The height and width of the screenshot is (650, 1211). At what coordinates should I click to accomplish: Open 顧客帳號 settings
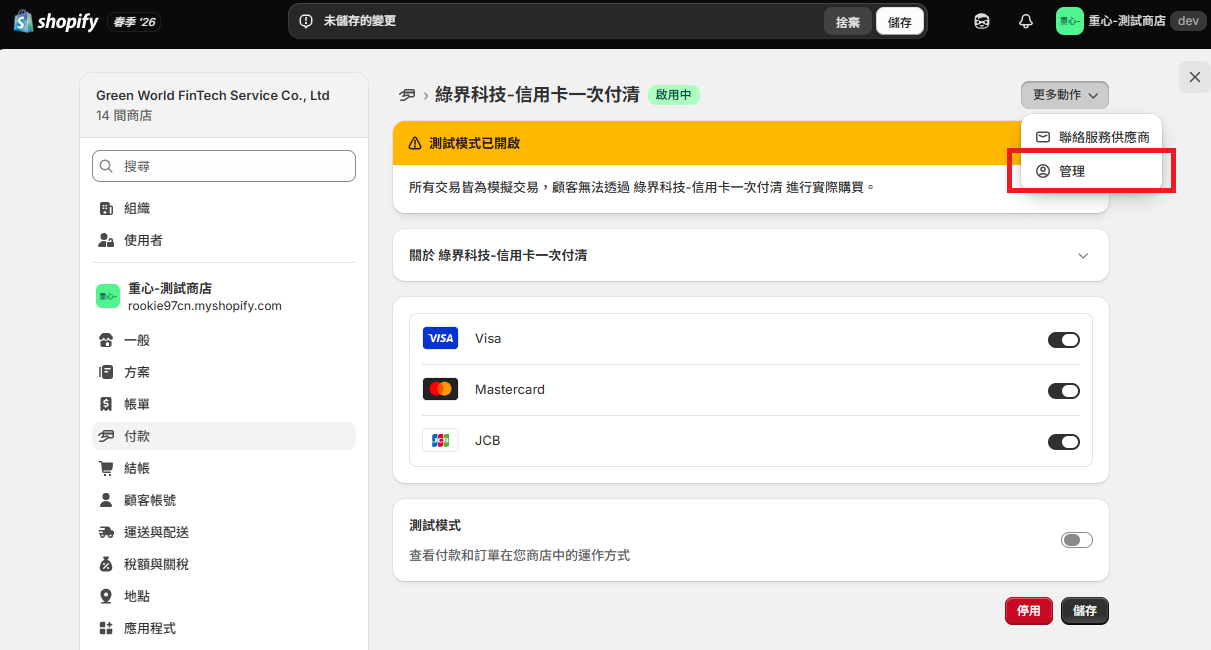(x=224, y=500)
